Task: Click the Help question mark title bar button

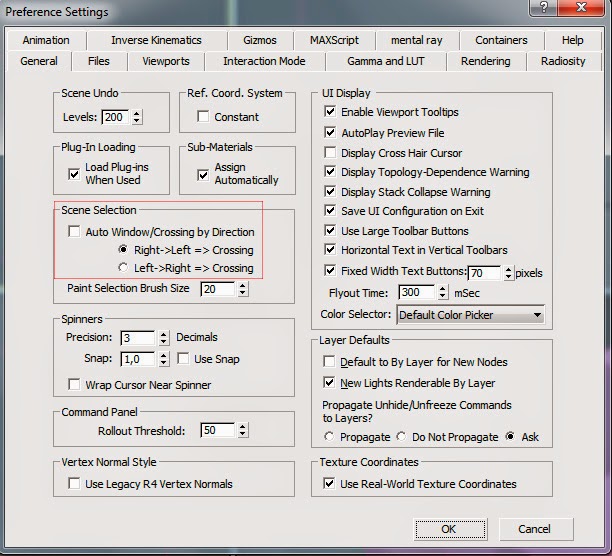Action: pos(543,7)
